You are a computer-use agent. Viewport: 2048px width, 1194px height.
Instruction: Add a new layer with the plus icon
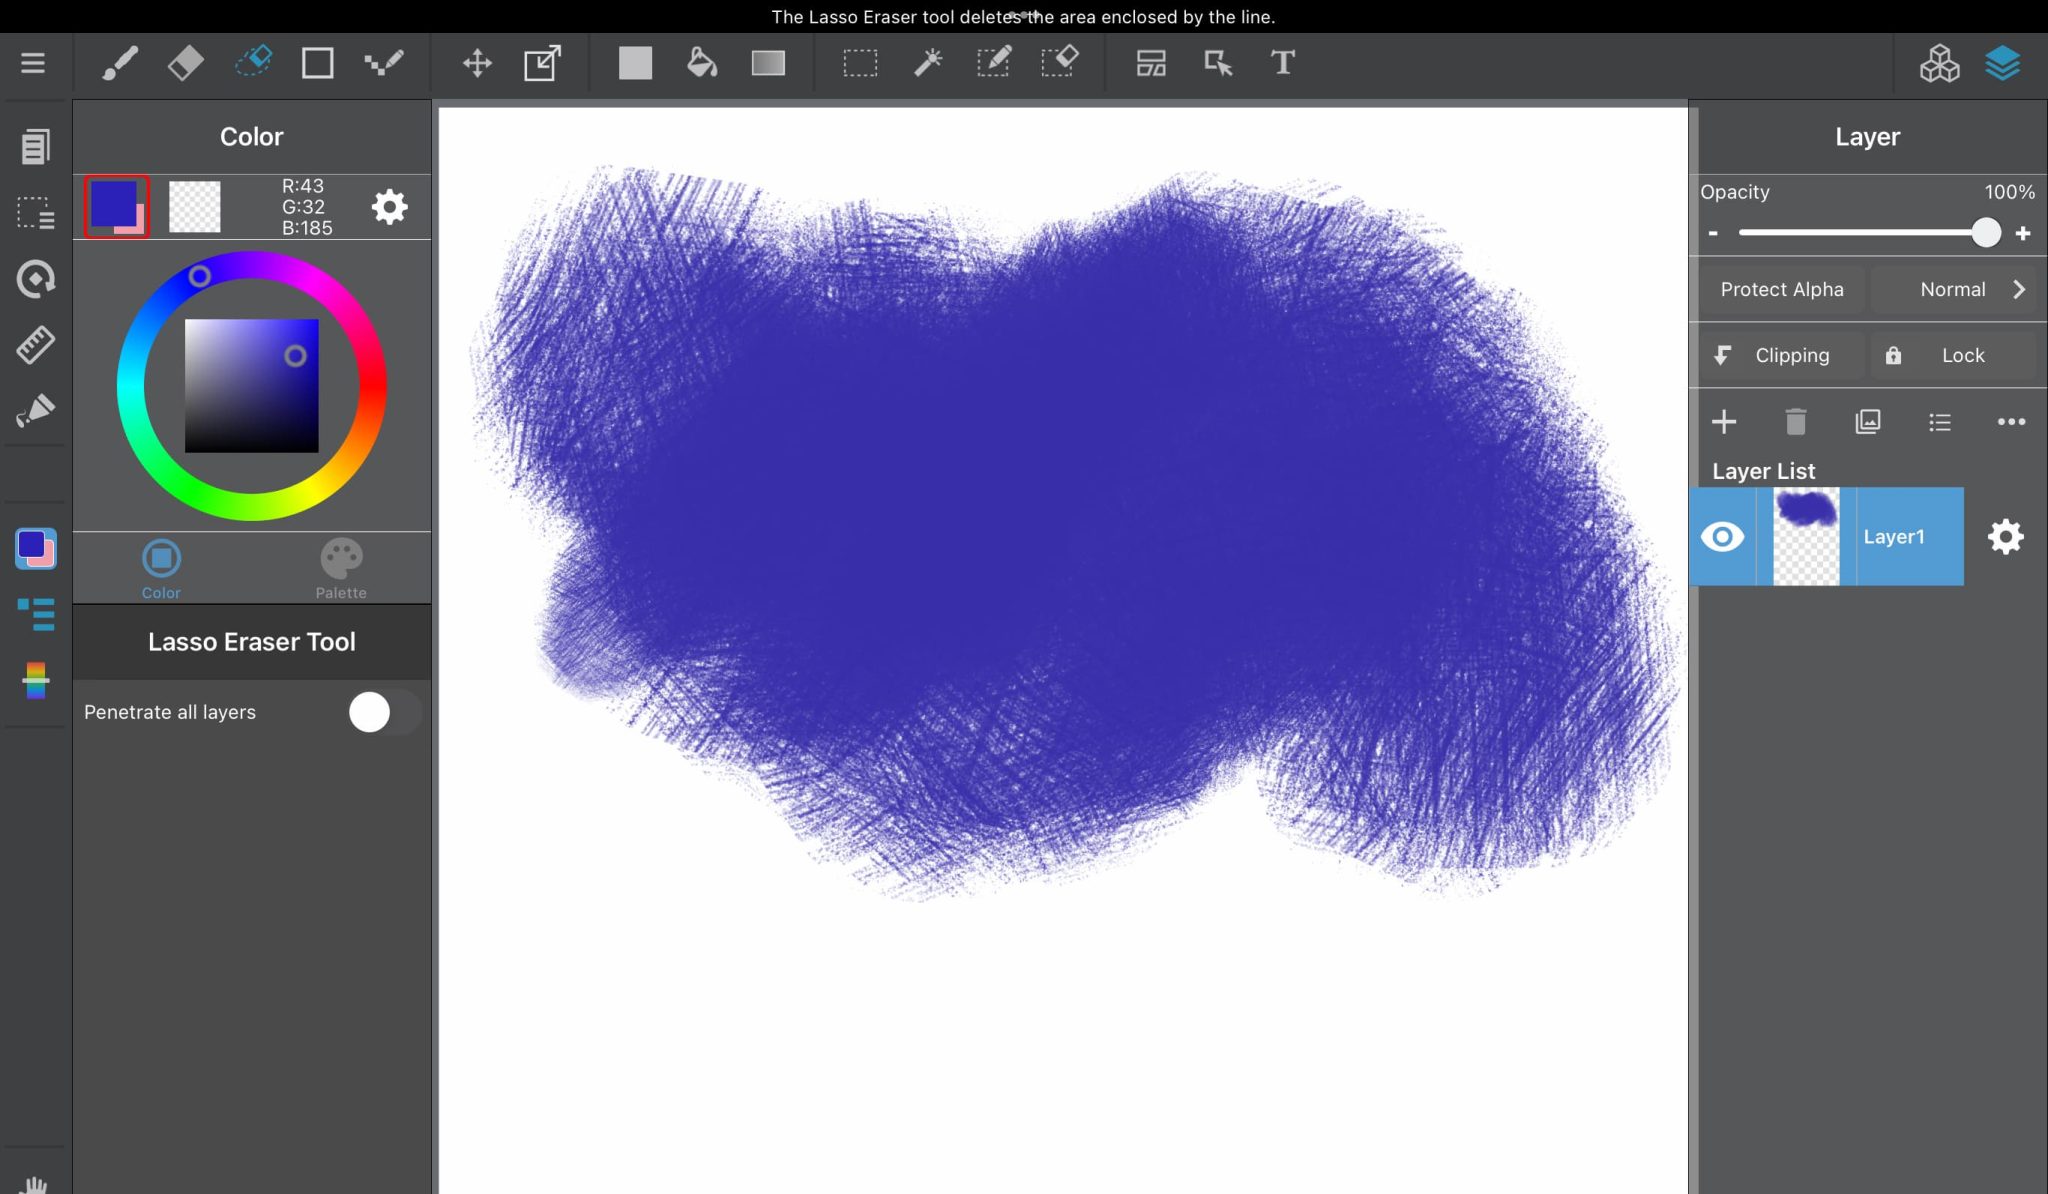tap(1726, 421)
